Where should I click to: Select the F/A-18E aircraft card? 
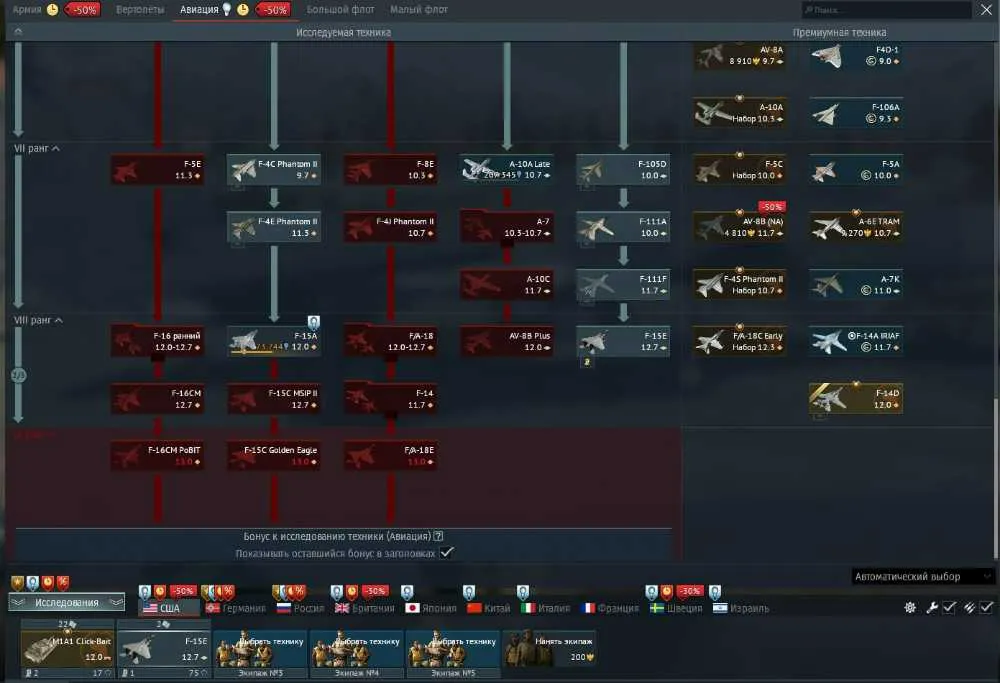390,455
